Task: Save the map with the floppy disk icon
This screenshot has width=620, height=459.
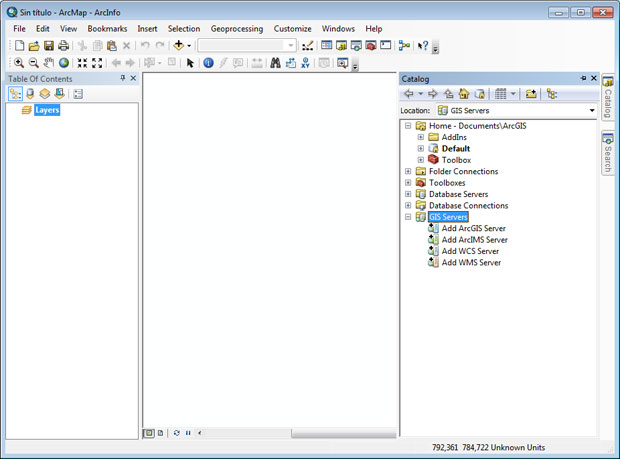Action: 49,45
